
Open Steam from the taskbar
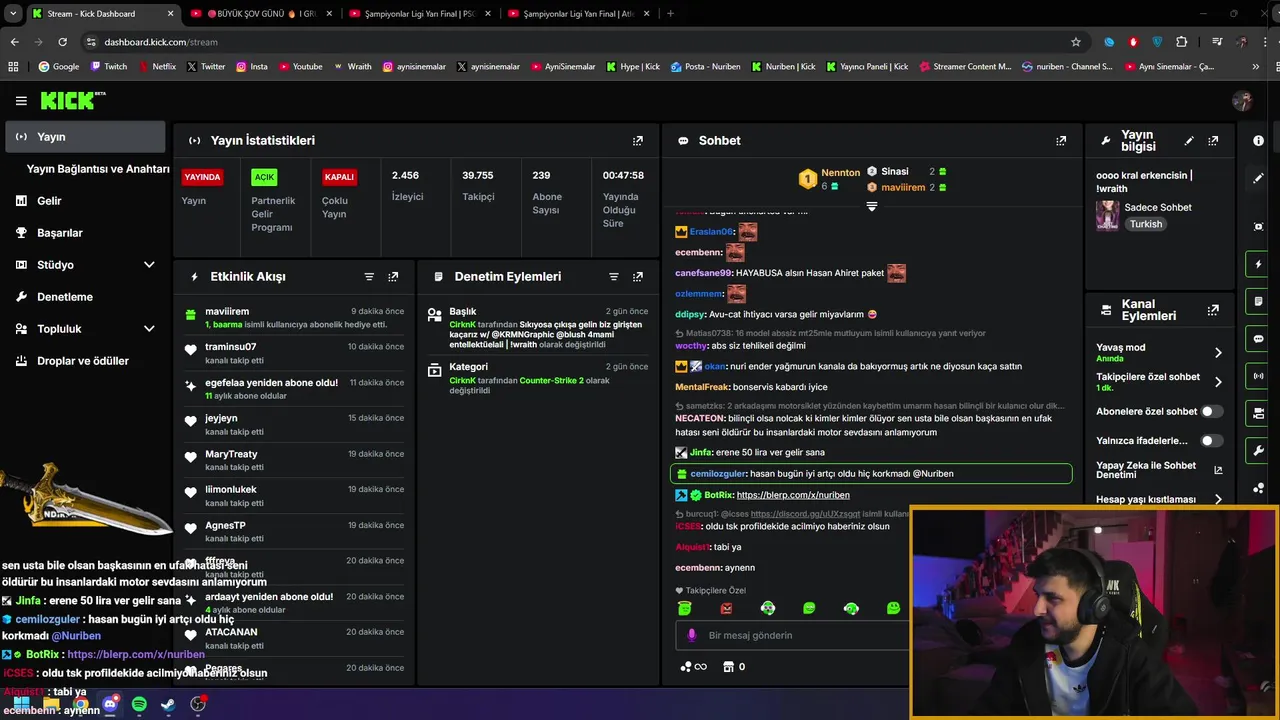[x=168, y=705]
